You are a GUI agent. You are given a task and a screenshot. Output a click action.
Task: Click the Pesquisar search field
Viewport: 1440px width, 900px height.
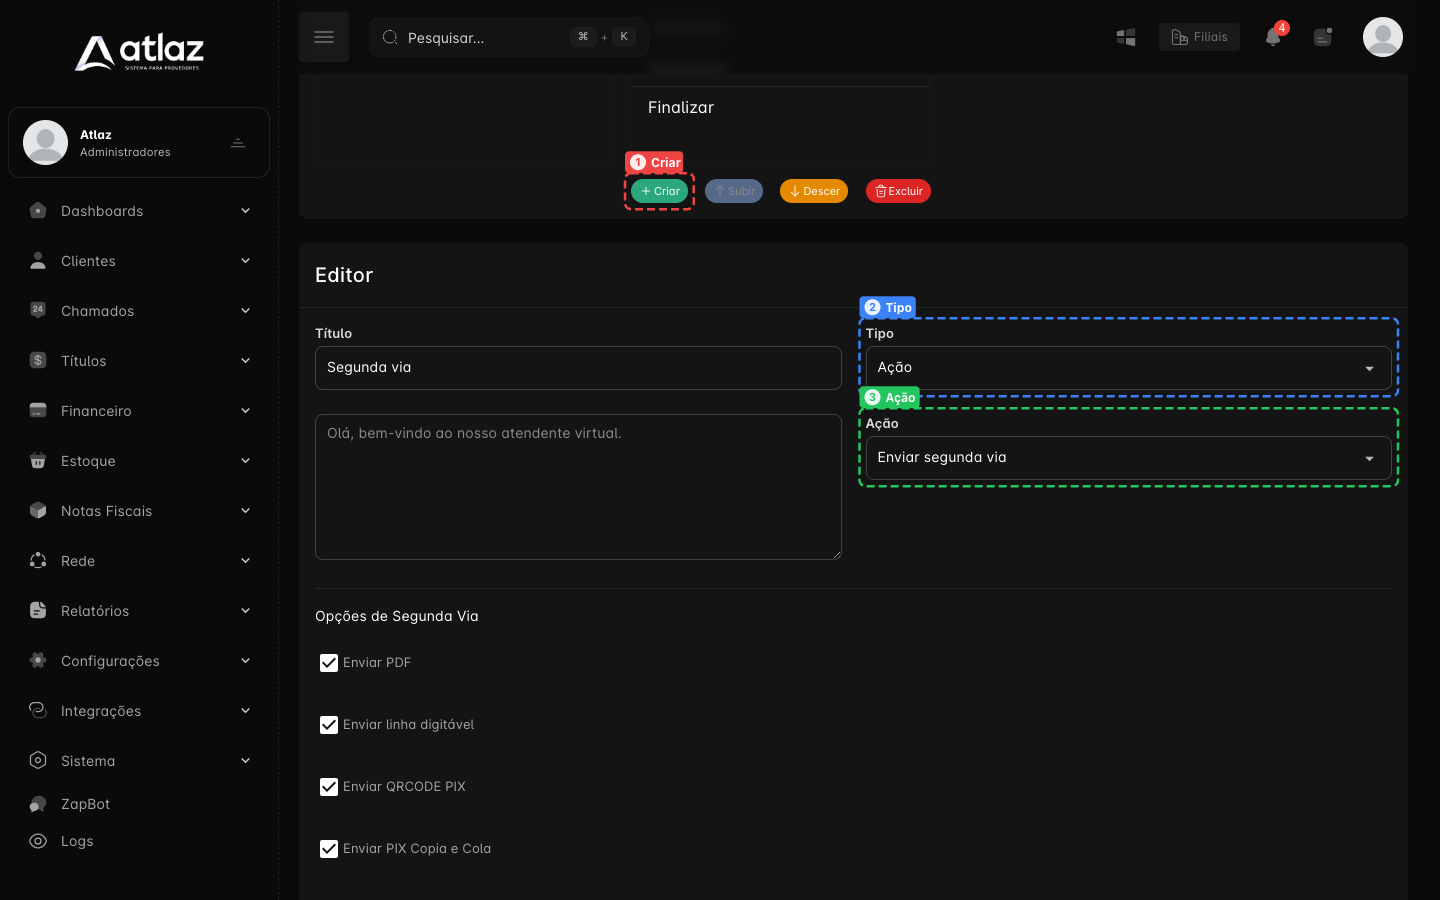(509, 37)
